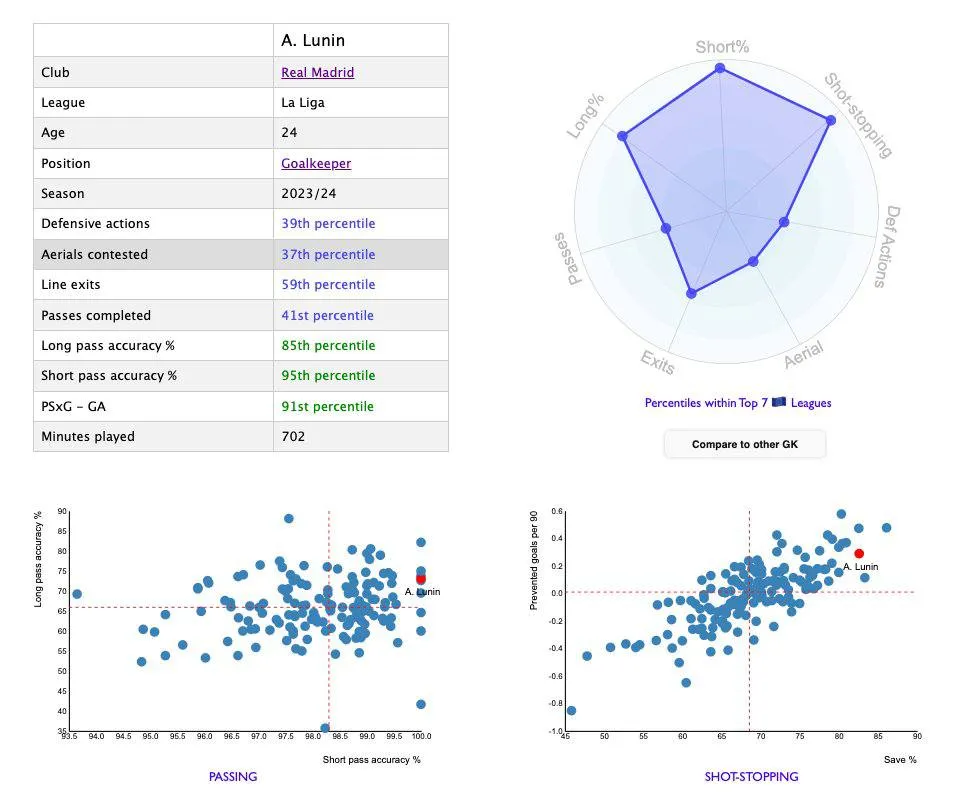
Task: Click the 95th percentile Short pass accuracy value
Action: click(328, 376)
